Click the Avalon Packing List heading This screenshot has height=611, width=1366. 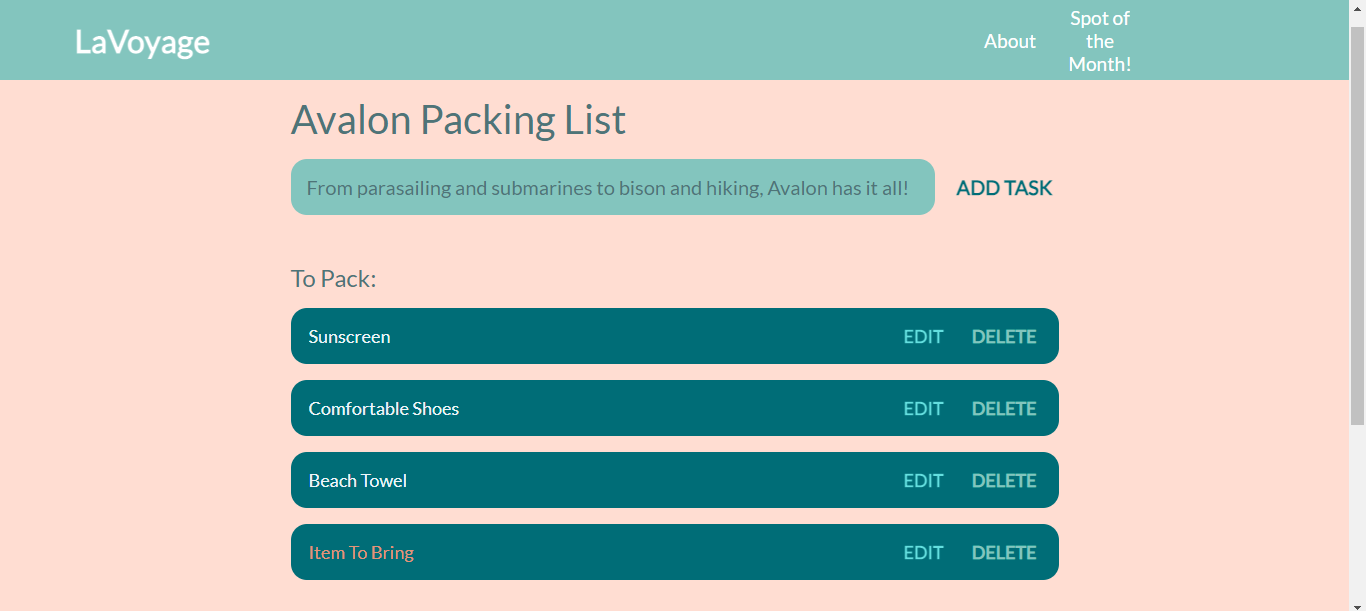pyautogui.click(x=458, y=120)
